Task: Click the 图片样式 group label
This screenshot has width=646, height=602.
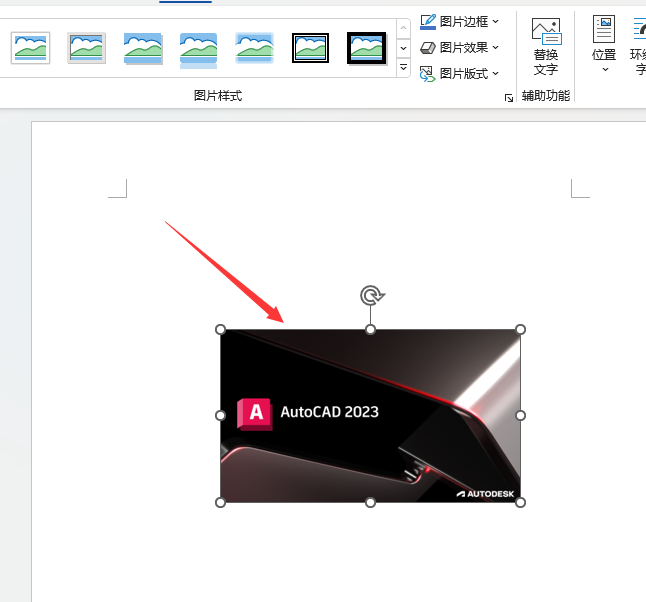Action: tap(218, 96)
